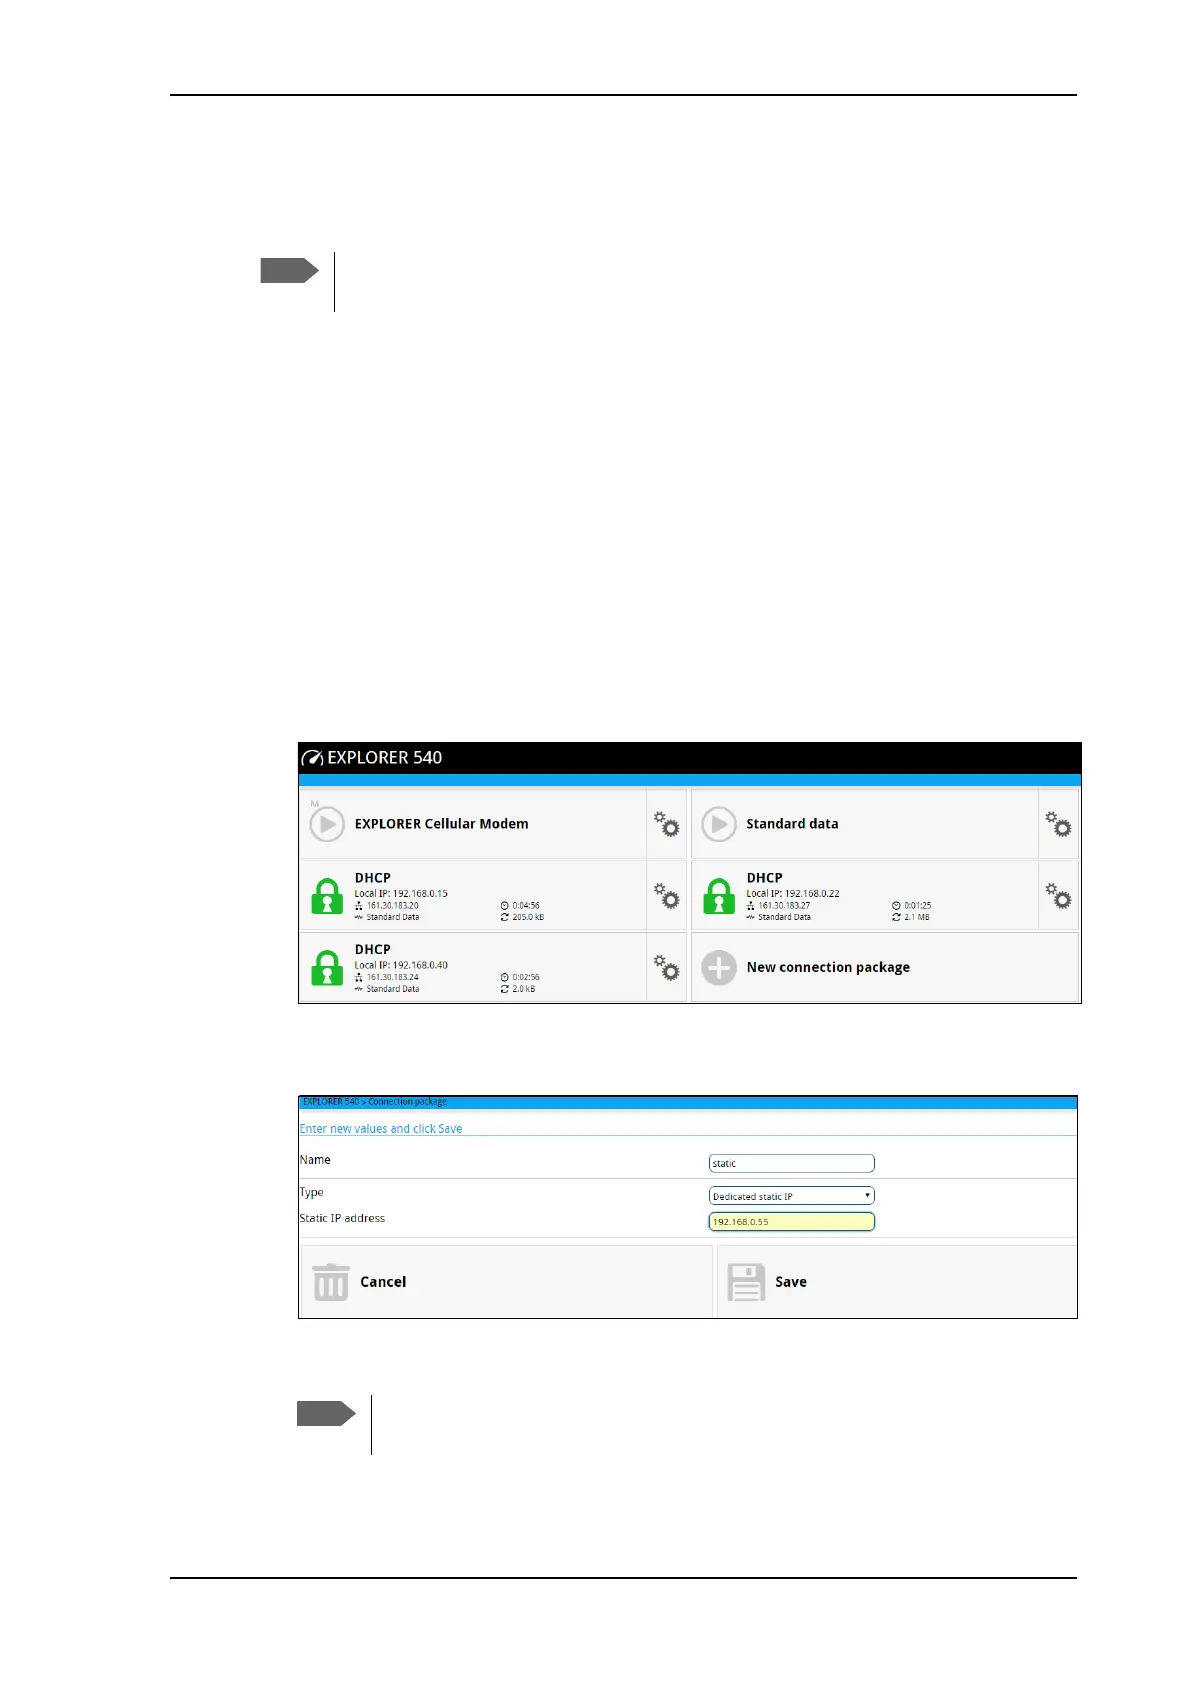Viewport: 1190px width, 1684px height.
Task: Click the EXPLORER Cellular Modem label
Action: click(x=441, y=824)
